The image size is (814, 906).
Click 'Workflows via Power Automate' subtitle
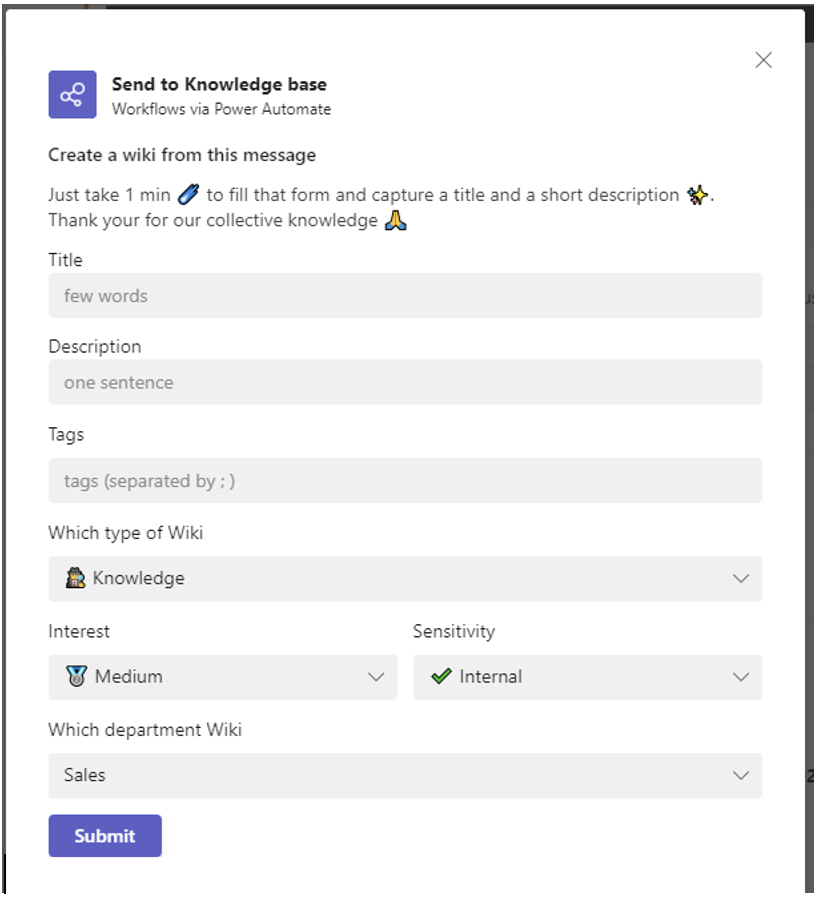pyautogui.click(x=221, y=109)
